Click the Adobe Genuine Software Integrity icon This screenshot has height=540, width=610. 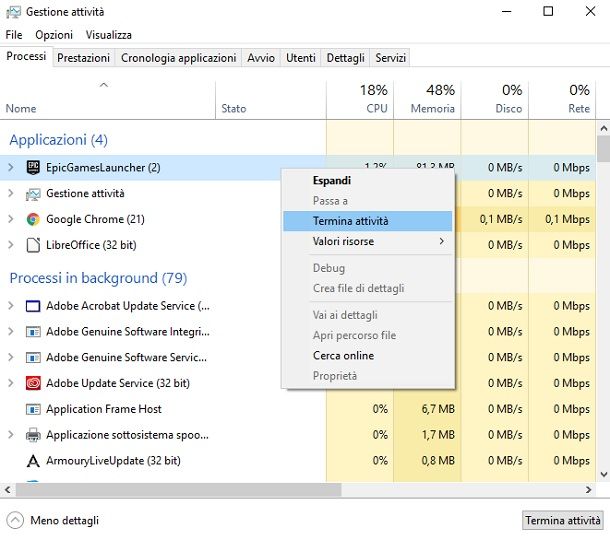click(x=33, y=332)
